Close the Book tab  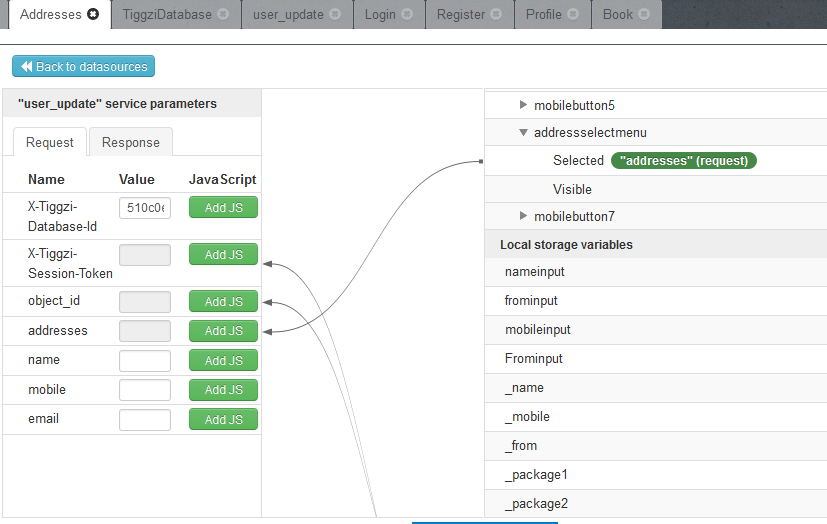pos(644,15)
